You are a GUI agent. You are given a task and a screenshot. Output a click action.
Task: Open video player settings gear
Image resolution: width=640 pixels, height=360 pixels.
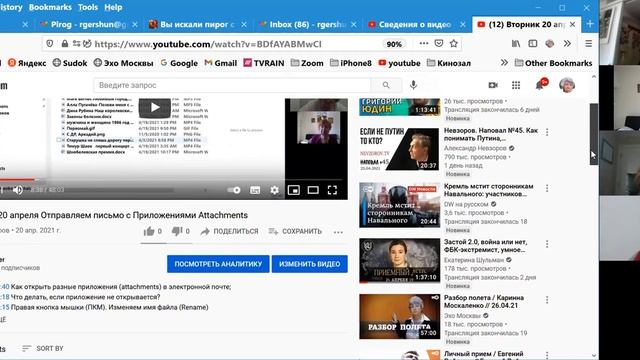275,190
